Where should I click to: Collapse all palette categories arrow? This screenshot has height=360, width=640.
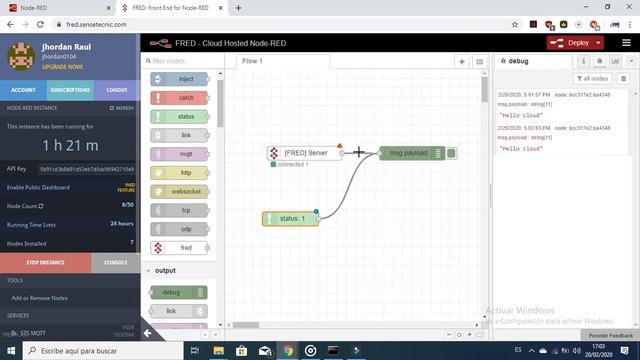coord(205,334)
